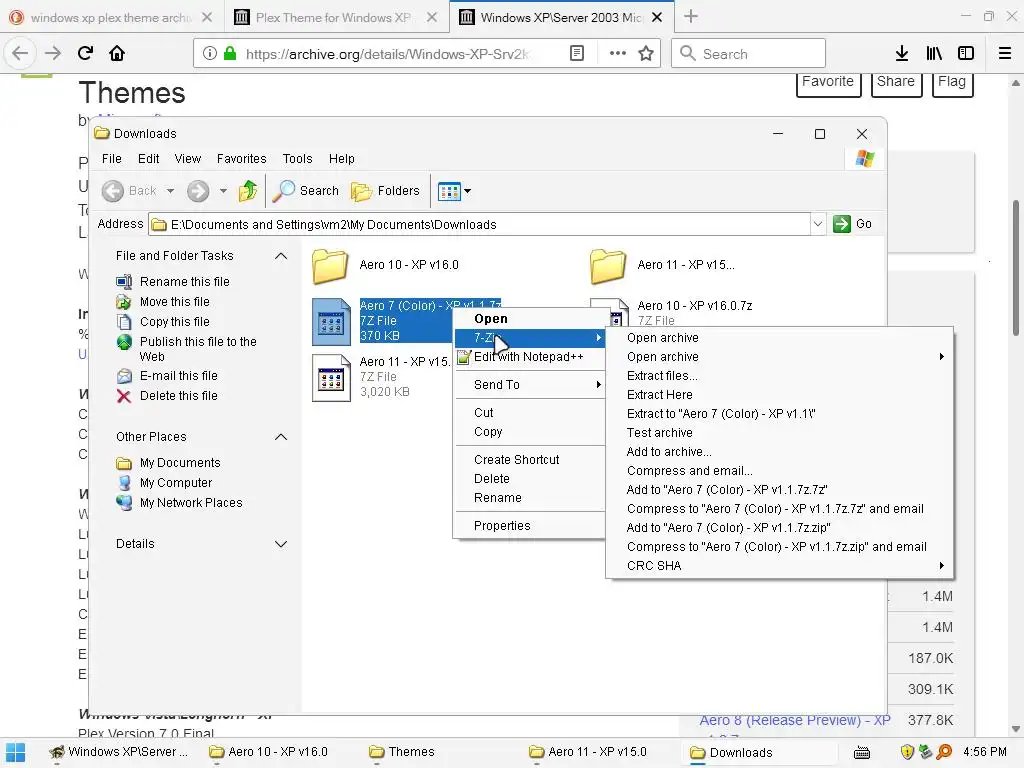Image resolution: width=1024 pixels, height=768 pixels.
Task: Click the Windows Start button
Action: (15, 752)
